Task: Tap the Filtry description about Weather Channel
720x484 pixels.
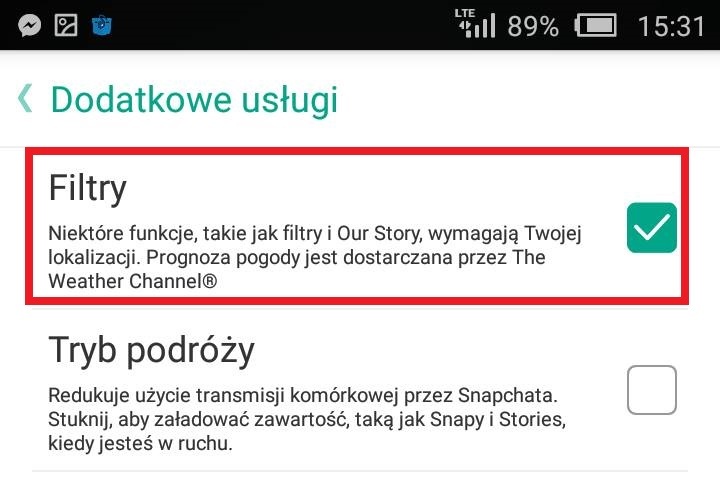Action: 315,257
